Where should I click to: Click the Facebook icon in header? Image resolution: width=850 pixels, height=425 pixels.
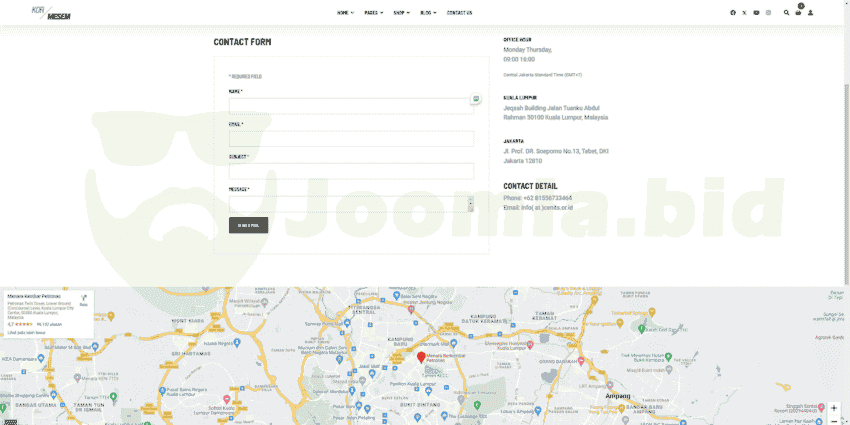(733, 13)
